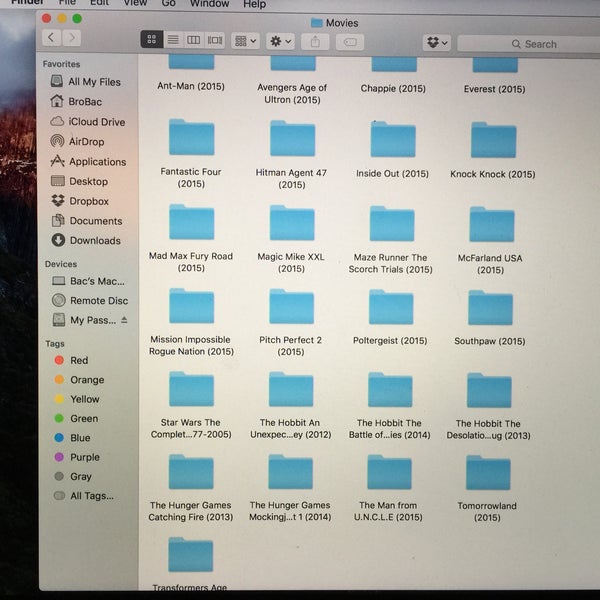
Task: Select Remote Disc device
Action: (x=90, y=300)
